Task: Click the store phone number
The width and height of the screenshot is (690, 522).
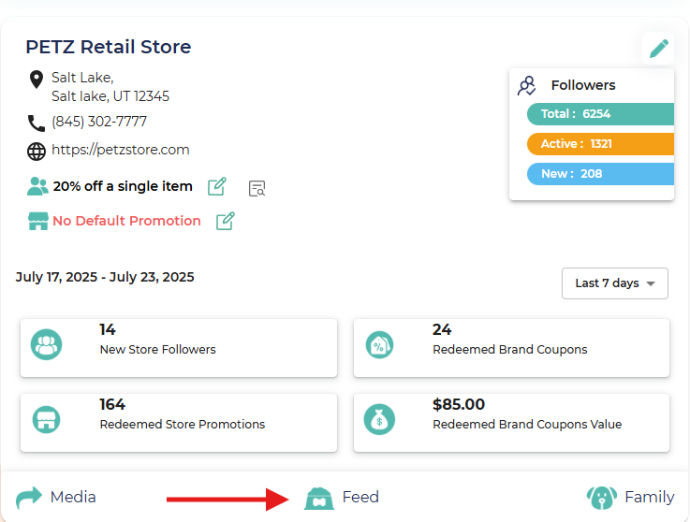Action: click(99, 122)
